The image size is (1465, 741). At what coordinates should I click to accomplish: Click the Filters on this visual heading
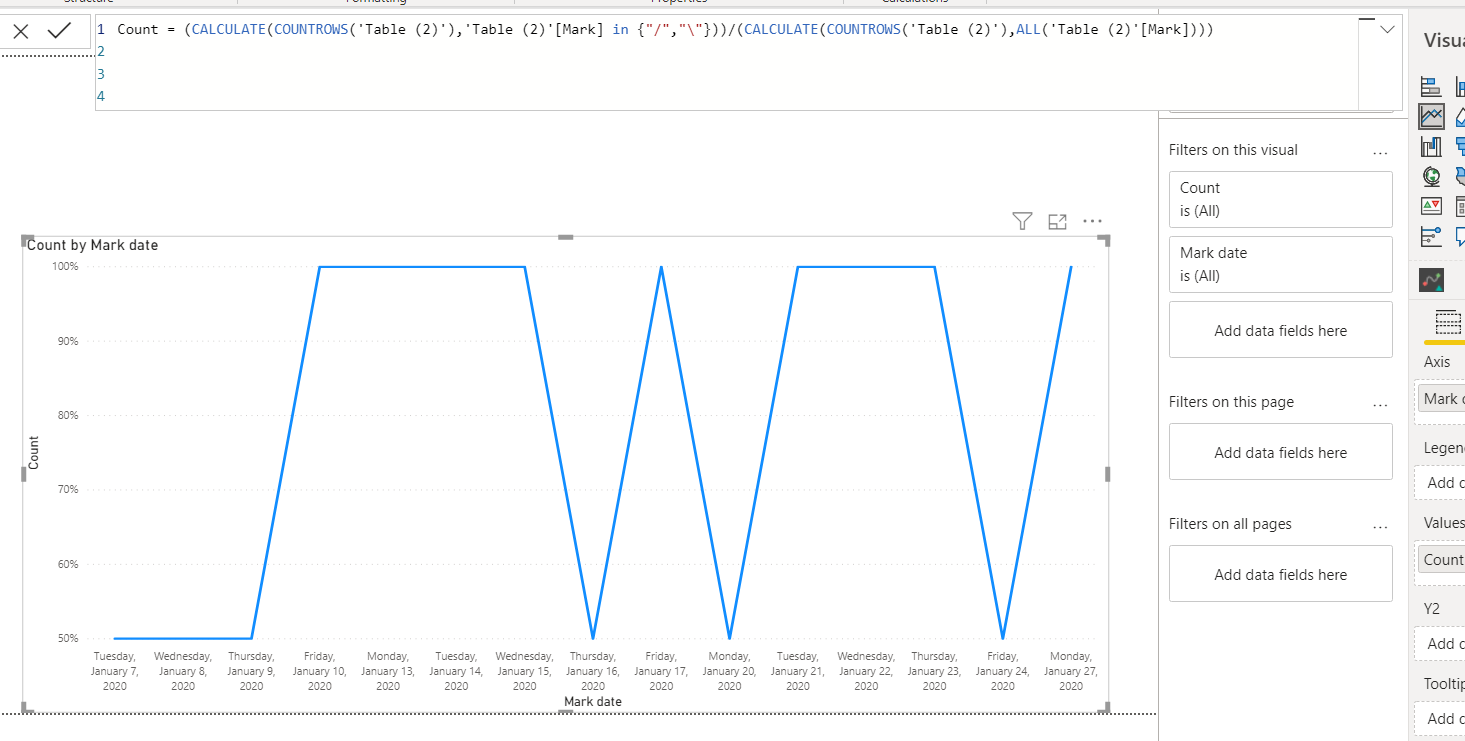1233,150
